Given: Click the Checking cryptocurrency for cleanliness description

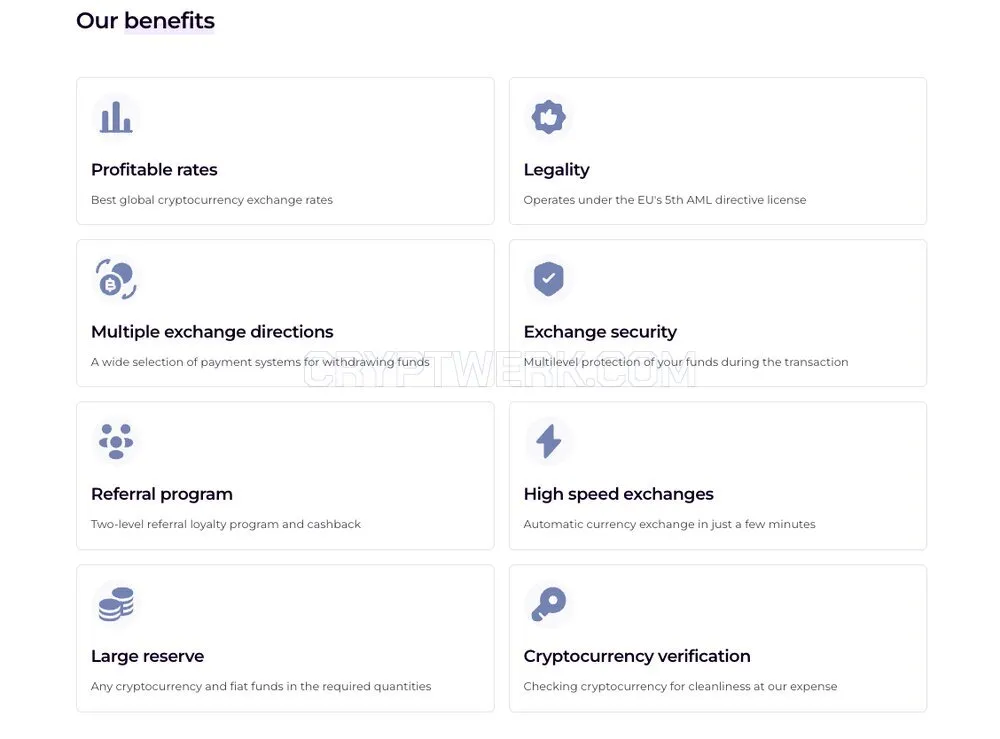Looking at the screenshot, I should (x=680, y=687).
